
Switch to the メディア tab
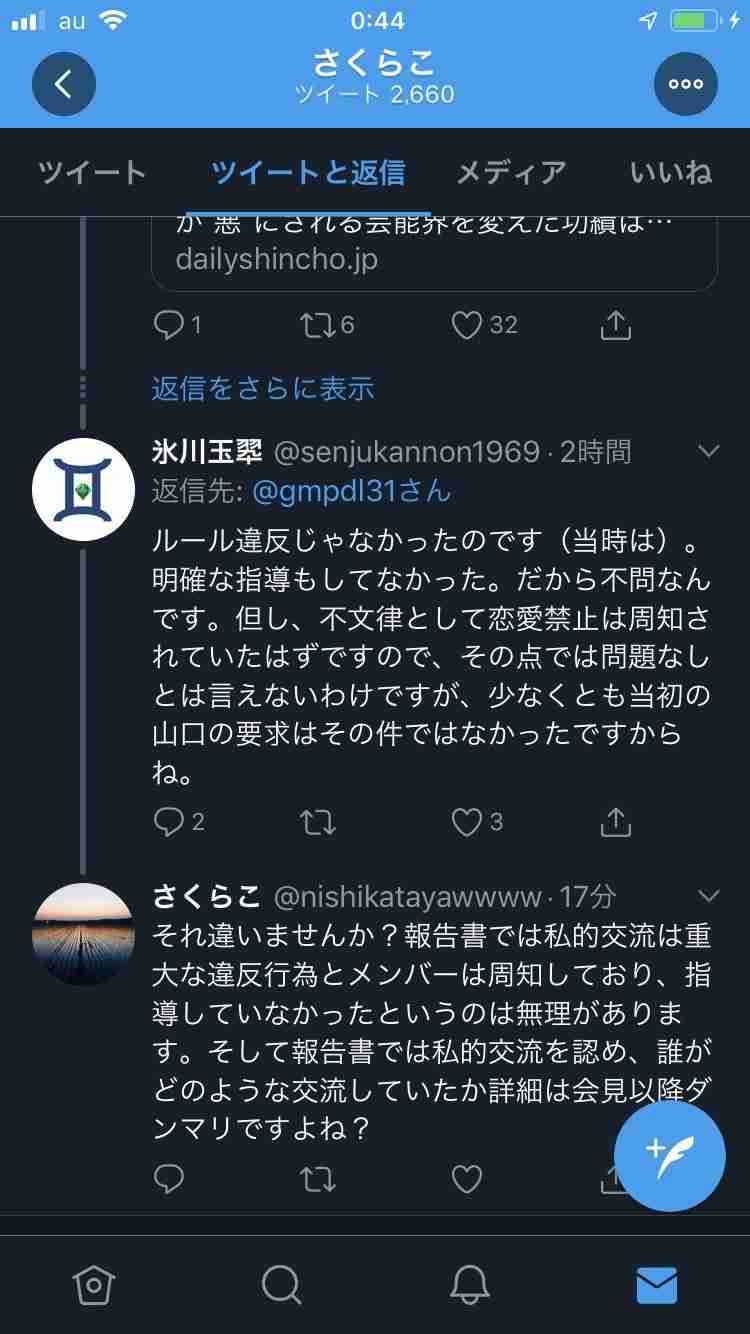(511, 173)
